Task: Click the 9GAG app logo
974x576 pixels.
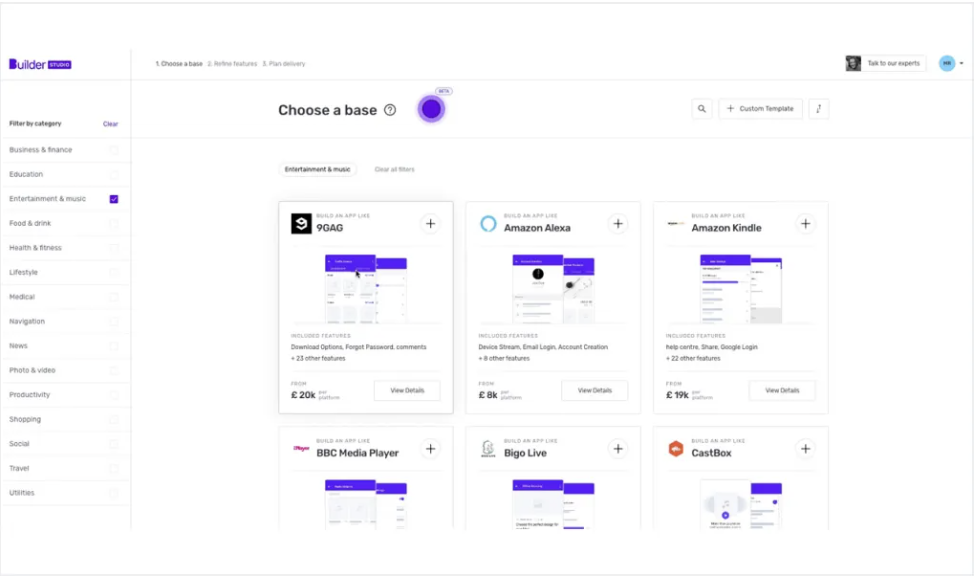Action: pos(301,224)
